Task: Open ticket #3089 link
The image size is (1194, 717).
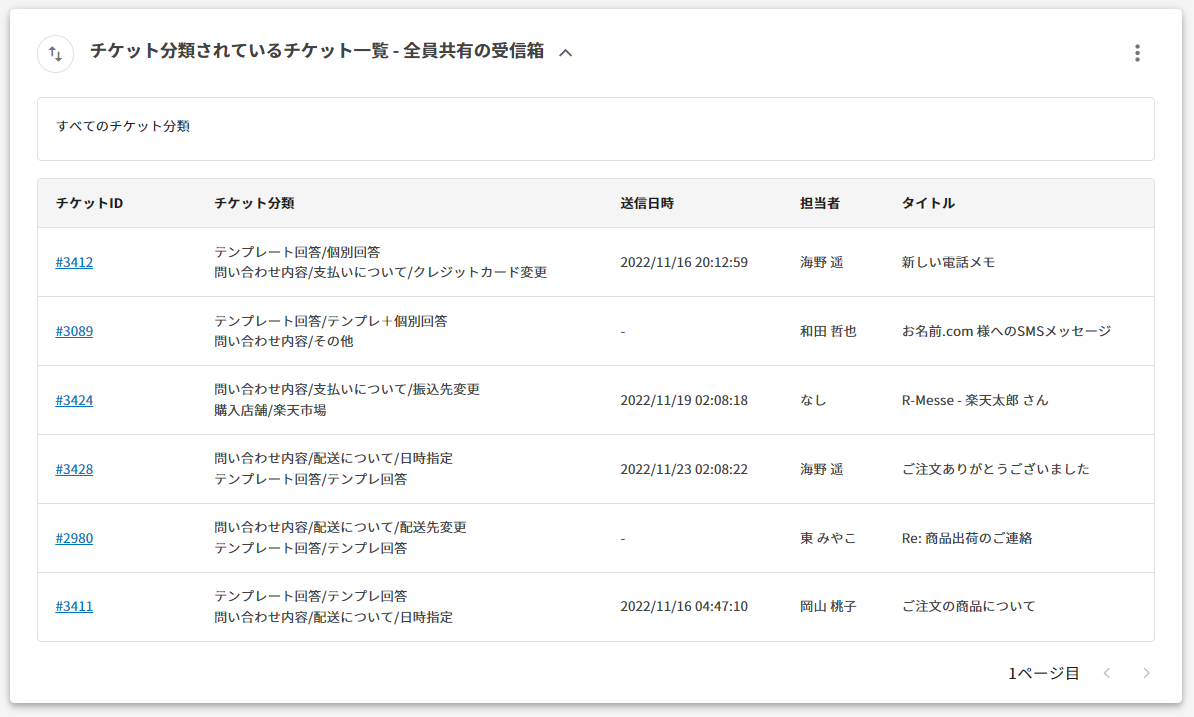Action: pos(74,331)
